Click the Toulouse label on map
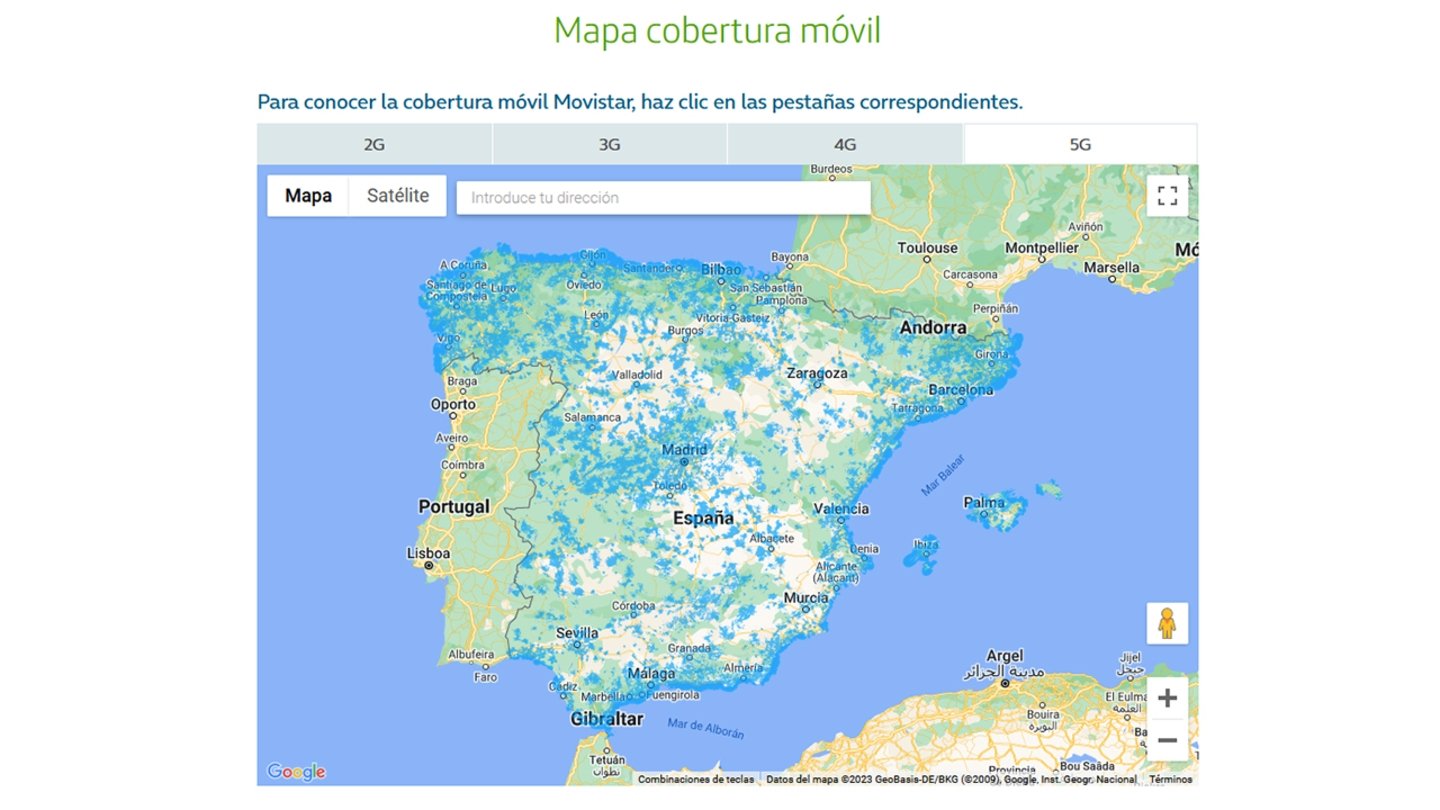The height and width of the screenshot is (810, 1440). [x=927, y=248]
